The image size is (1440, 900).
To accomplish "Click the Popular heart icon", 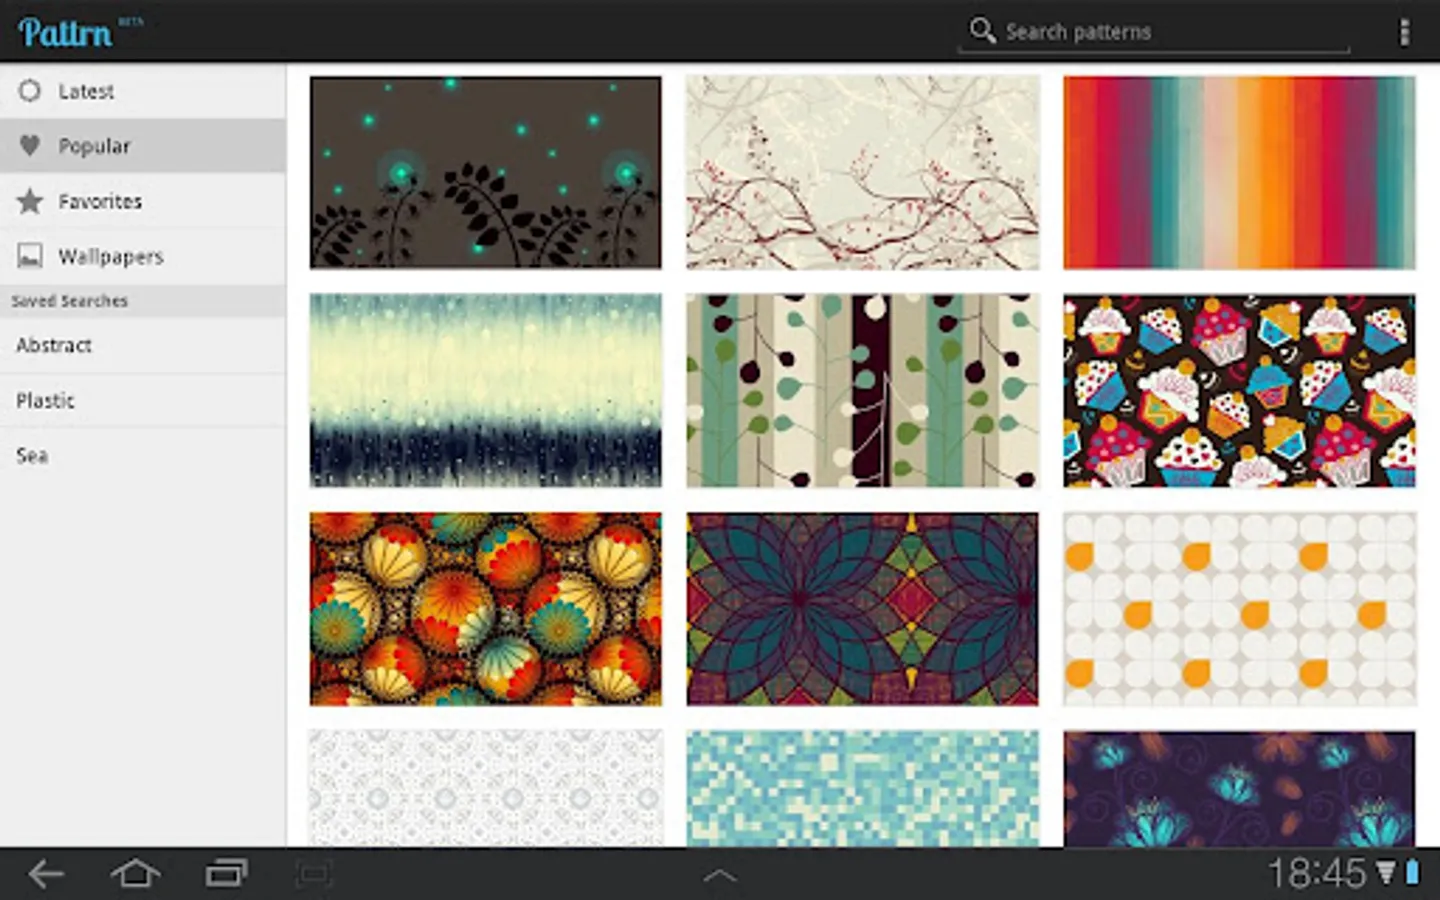I will pyautogui.click(x=30, y=146).
